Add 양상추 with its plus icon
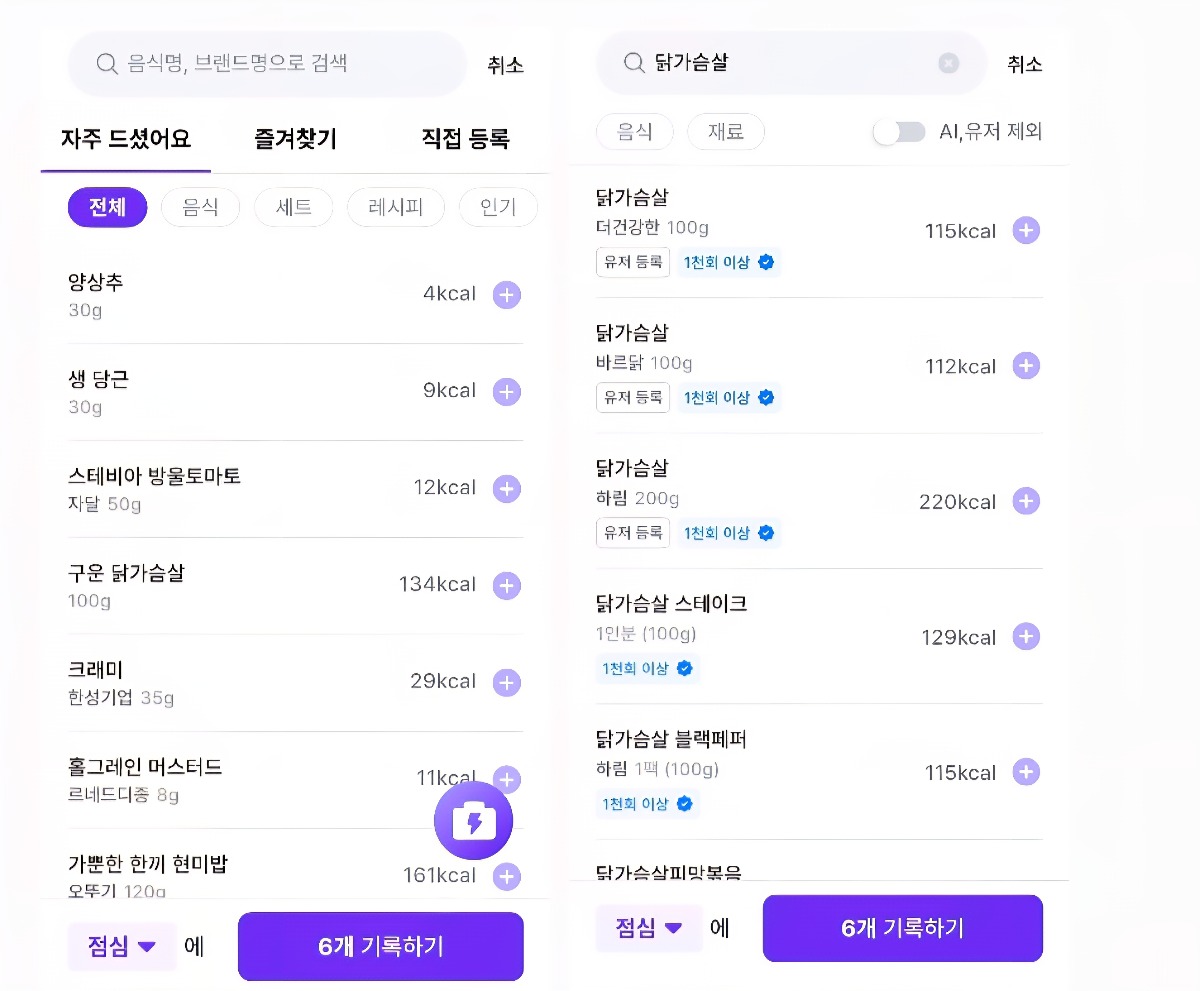This screenshot has height=991, width=1200. pyautogui.click(x=507, y=295)
